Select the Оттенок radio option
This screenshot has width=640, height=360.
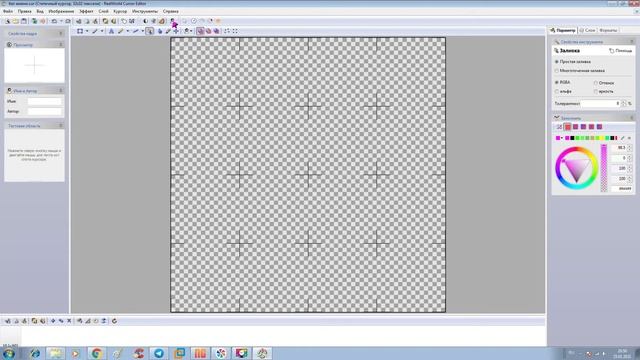604,83
